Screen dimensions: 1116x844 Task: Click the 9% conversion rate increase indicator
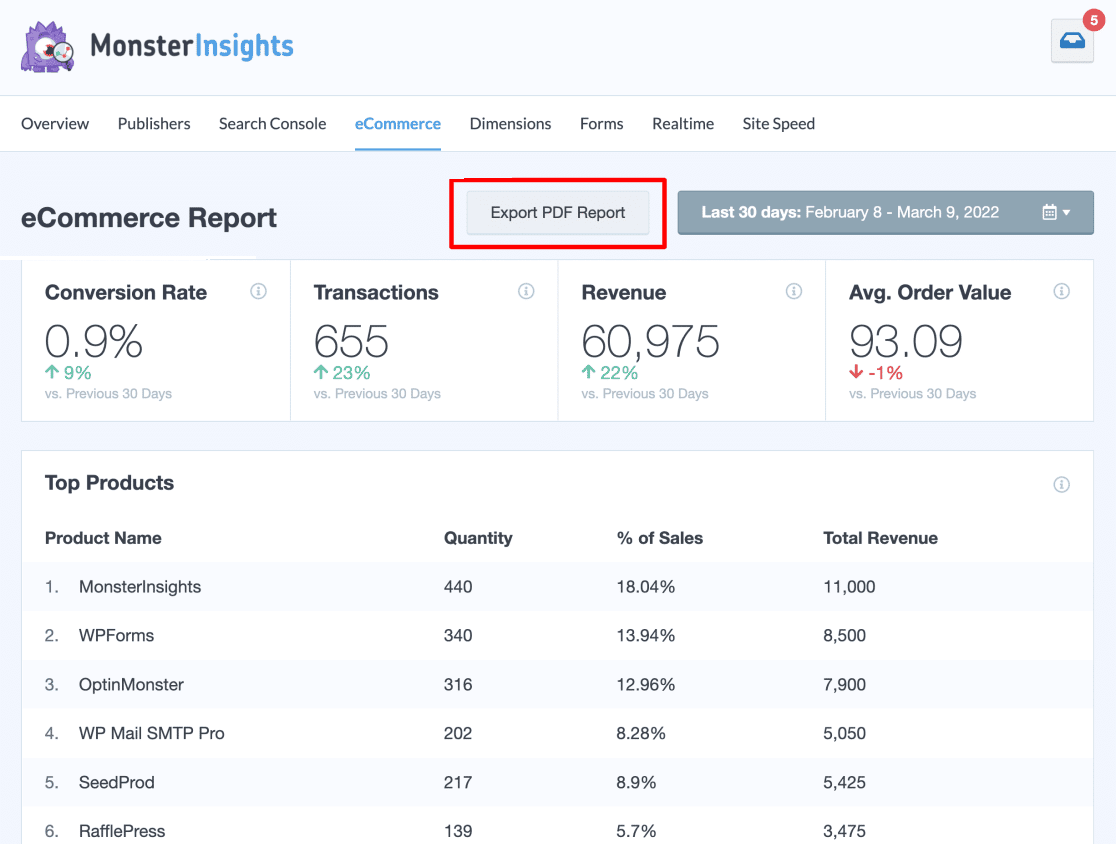click(x=68, y=373)
